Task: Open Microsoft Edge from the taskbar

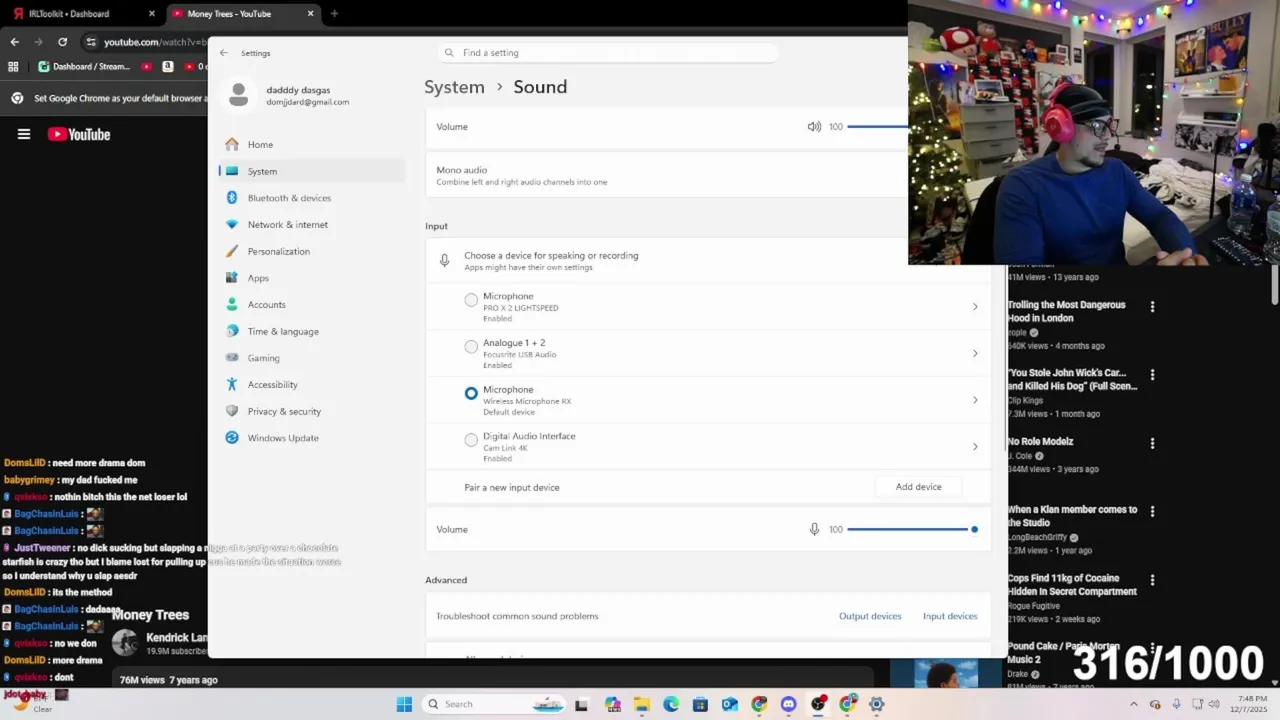Action: pos(671,704)
